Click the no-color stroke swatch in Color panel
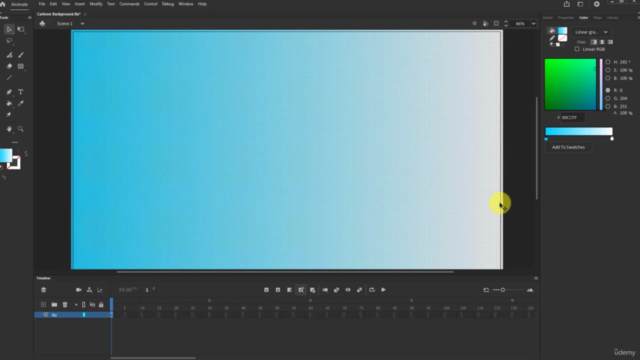The width and height of the screenshot is (640, 360). coord(562,38)
